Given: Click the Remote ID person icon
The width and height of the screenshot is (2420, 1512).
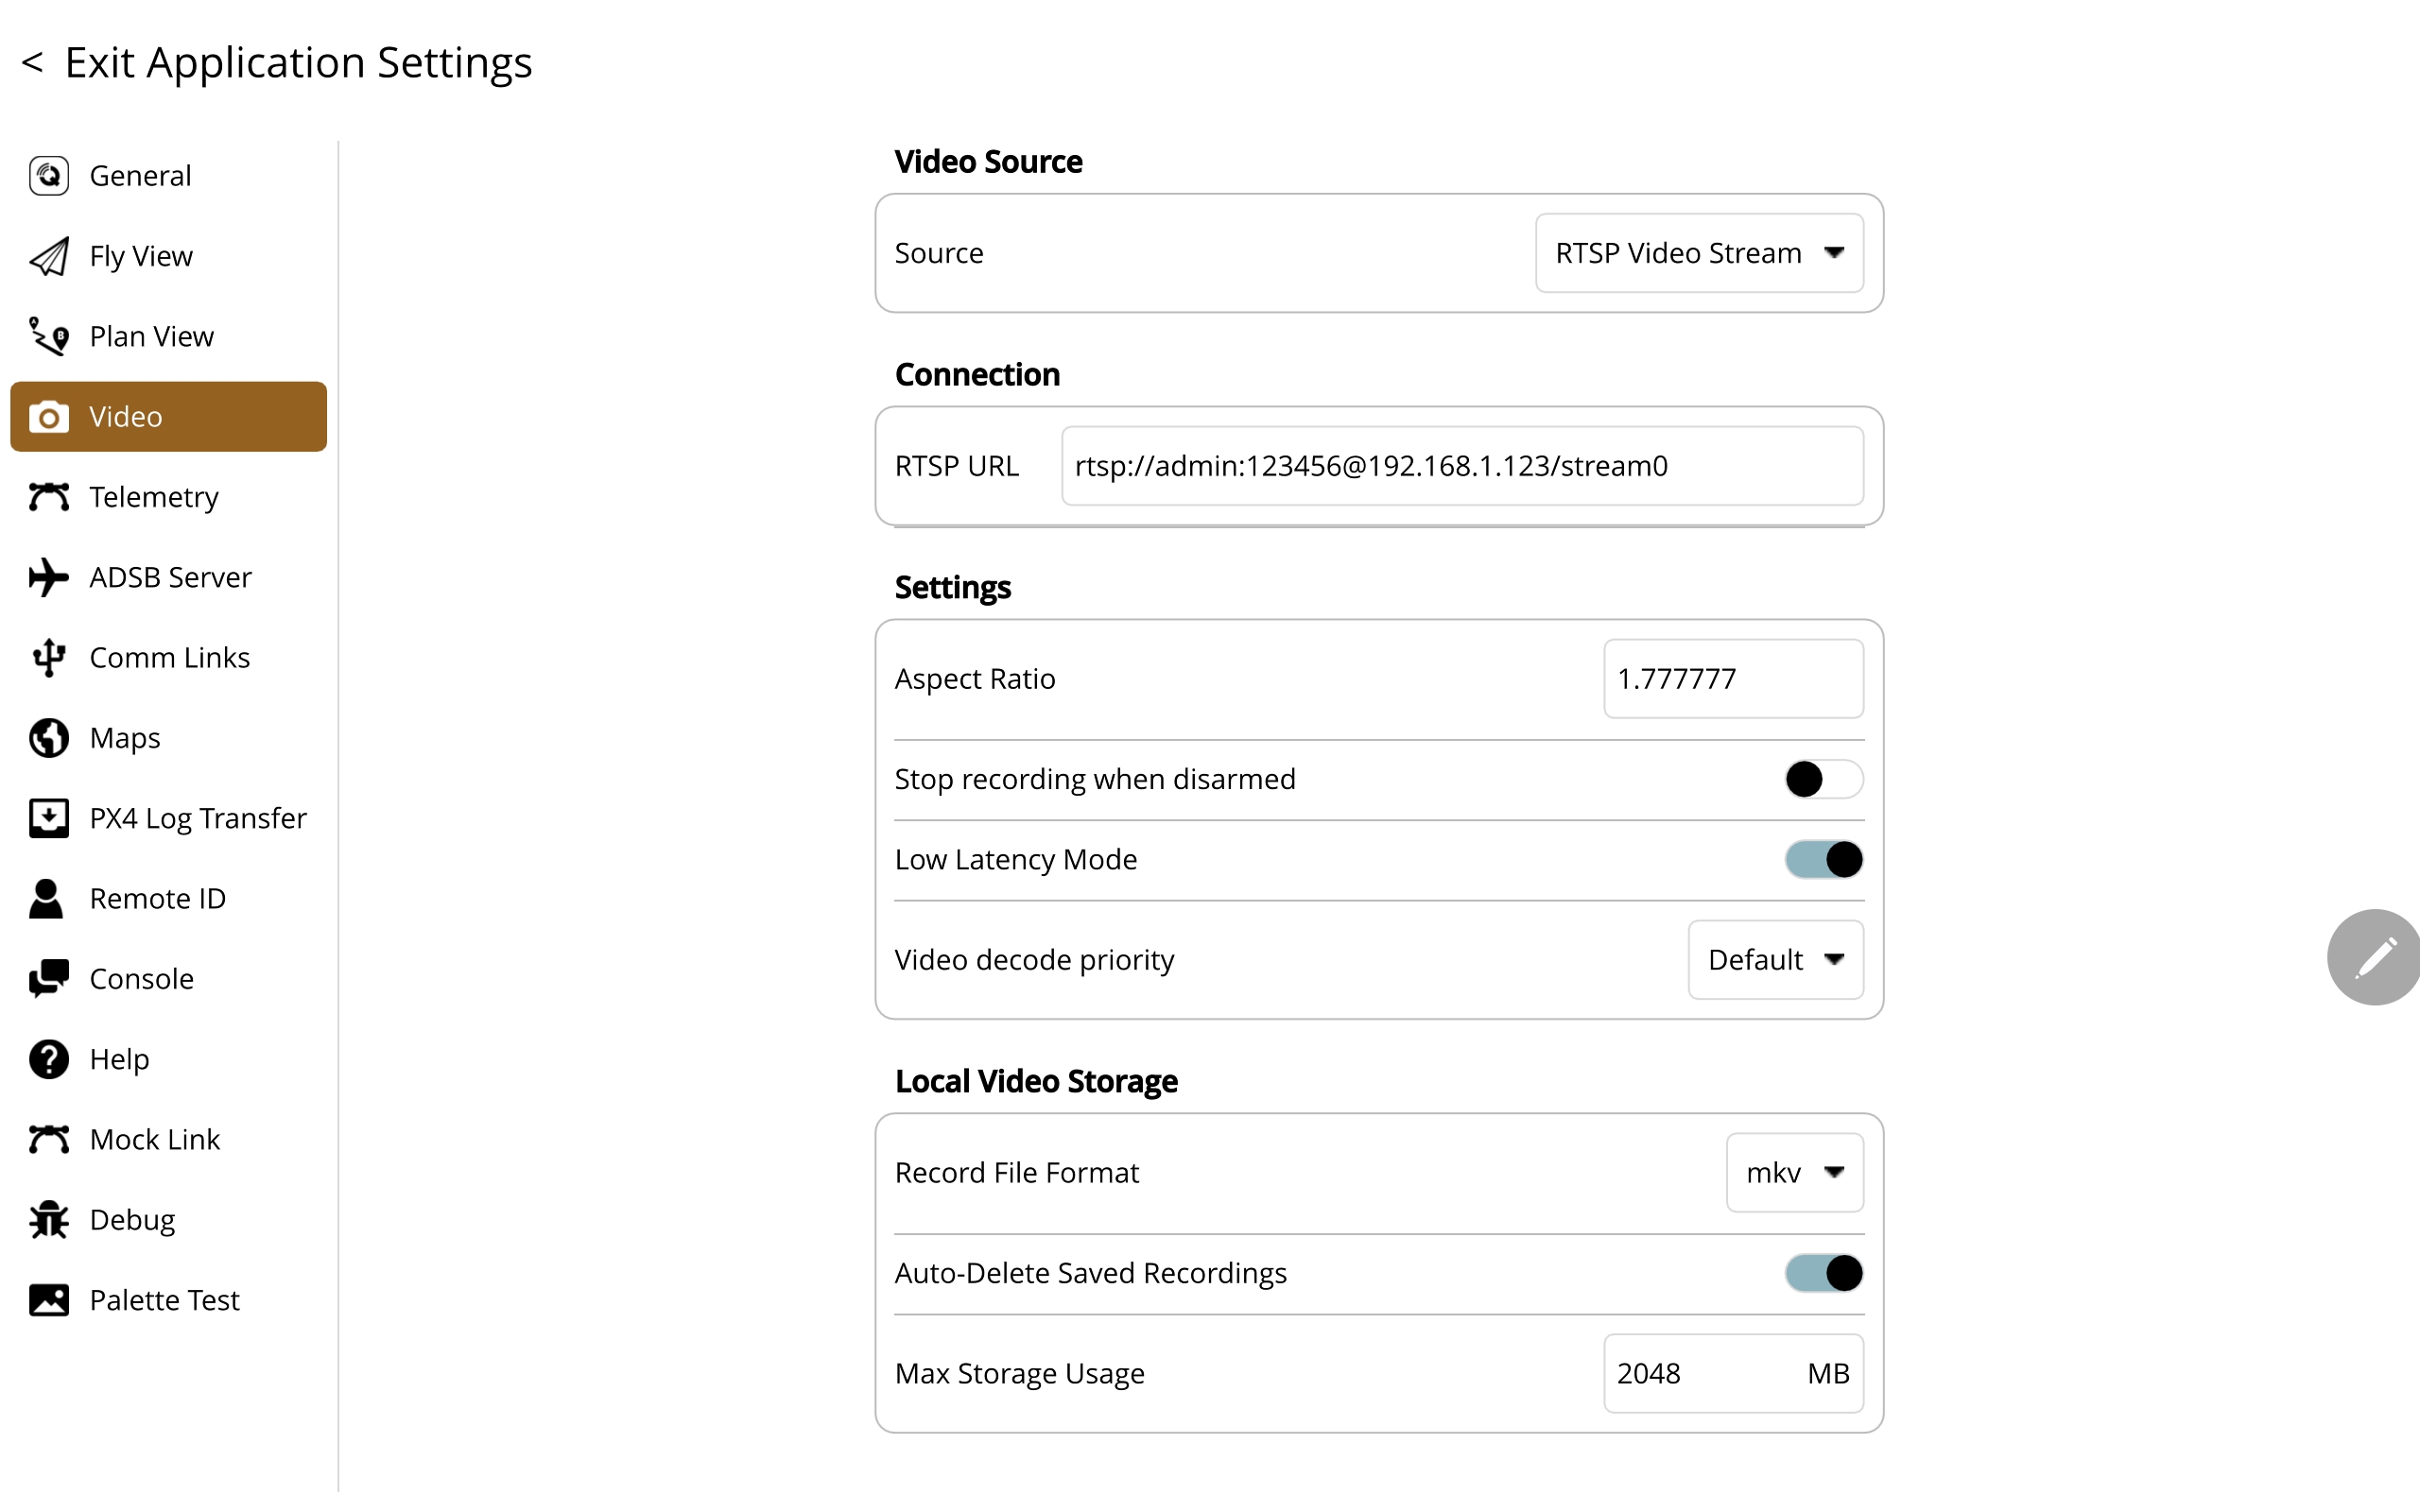Looking at the screenshot, I should tap(46, 899).
